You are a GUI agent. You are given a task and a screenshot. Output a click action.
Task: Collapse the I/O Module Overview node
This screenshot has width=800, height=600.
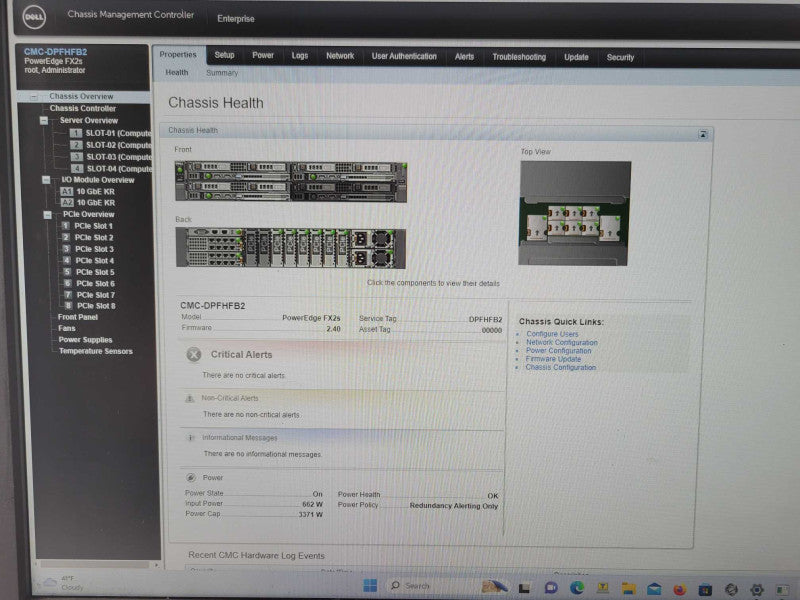tap(46, 180)
